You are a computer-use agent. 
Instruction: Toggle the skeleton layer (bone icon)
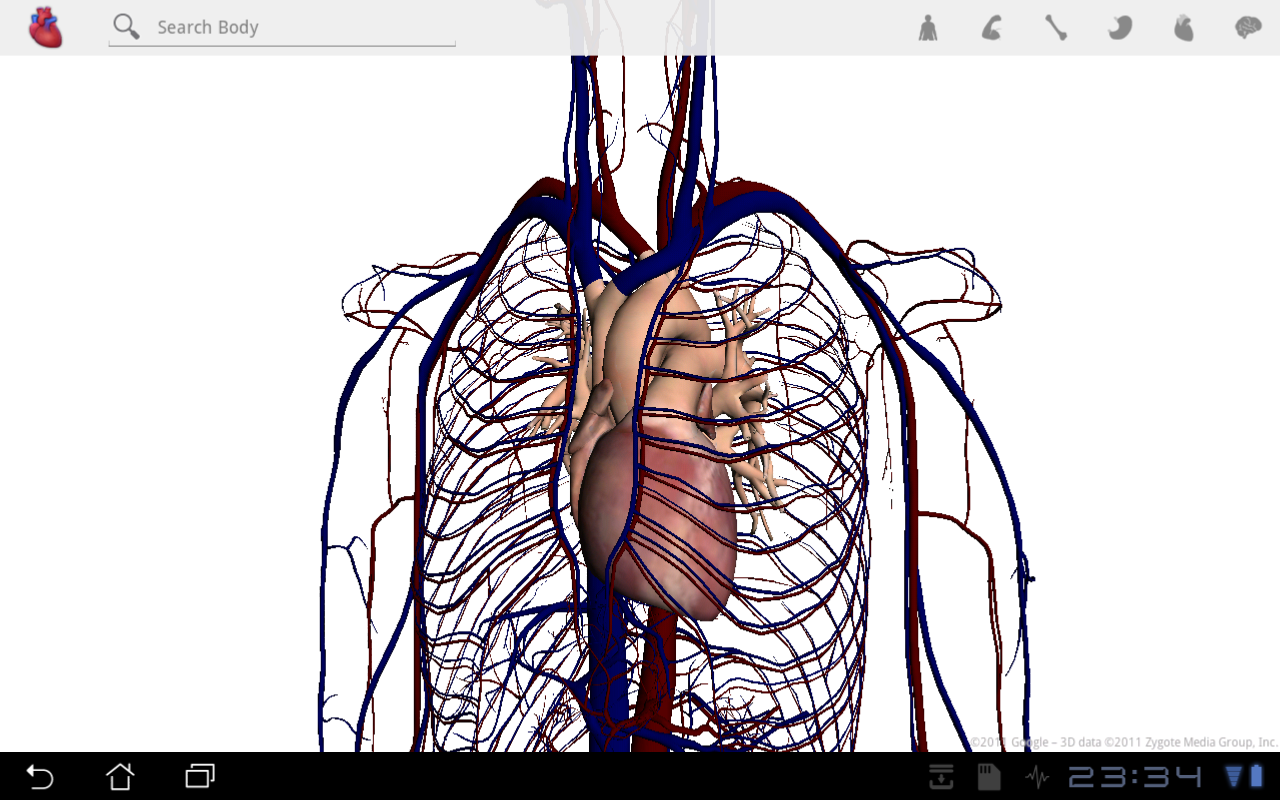click(x=1056, y=28)
